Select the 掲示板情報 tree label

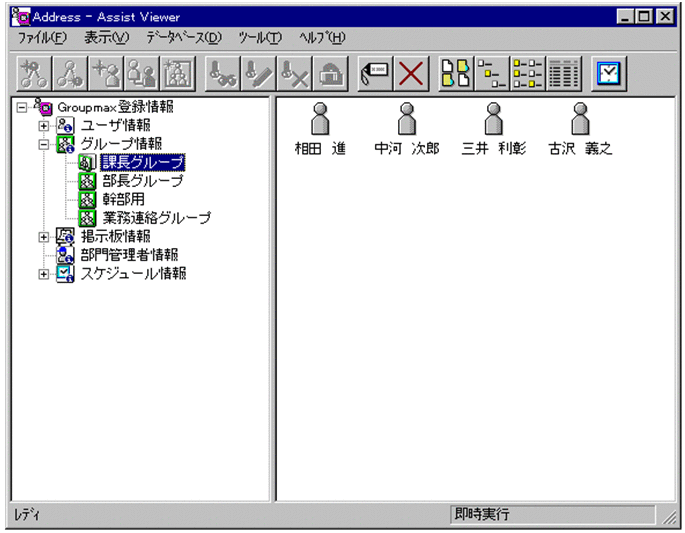tap(116, 237)
